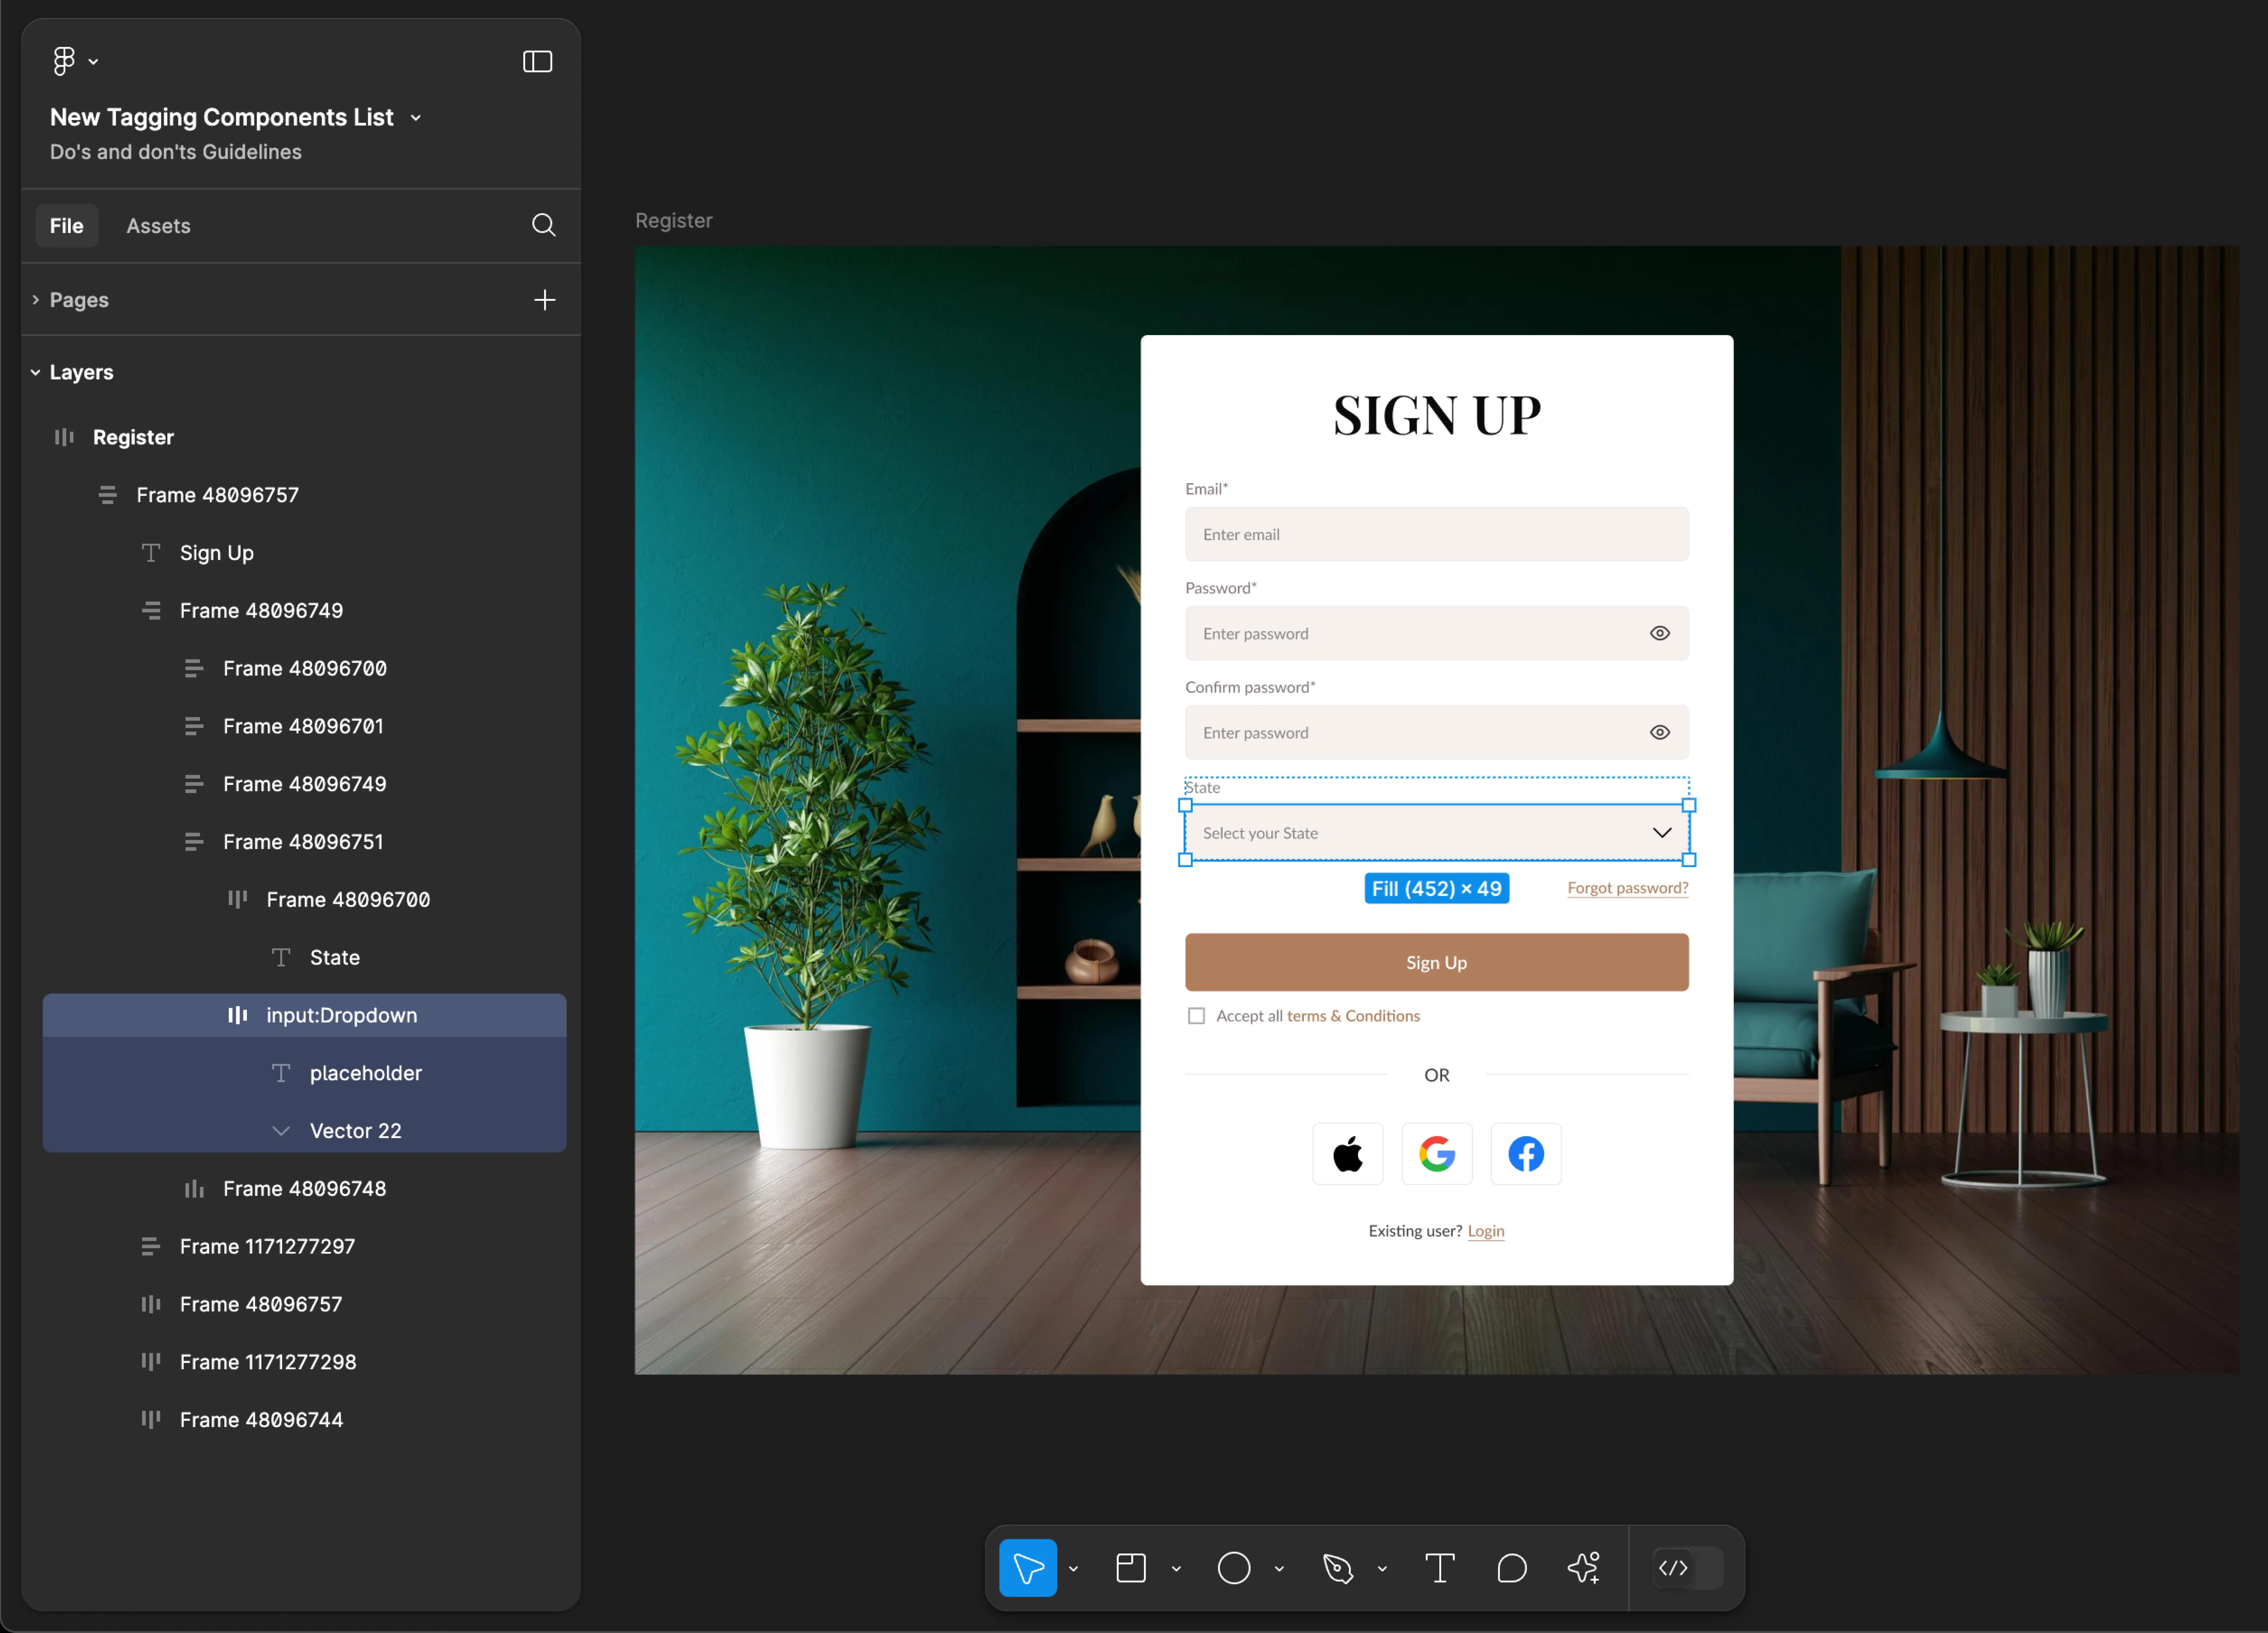This screenshot has width=2268, height=1633.
Task: Open the Figma main menu logo
Action: click(x=64, y=61)
